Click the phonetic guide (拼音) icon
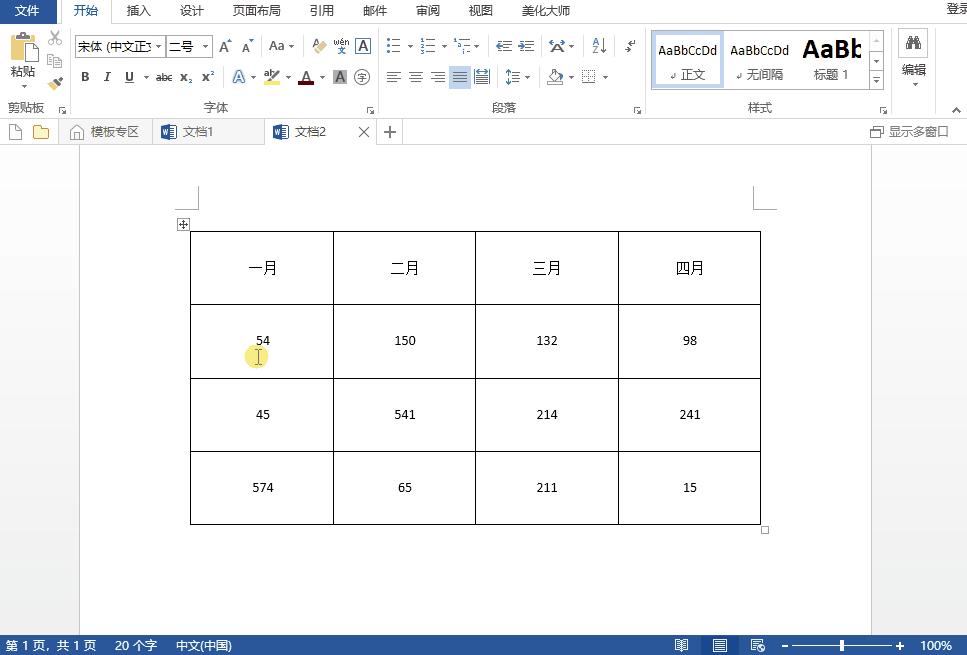Viewport: 967px width, 655px height. (x=340, y=47)
